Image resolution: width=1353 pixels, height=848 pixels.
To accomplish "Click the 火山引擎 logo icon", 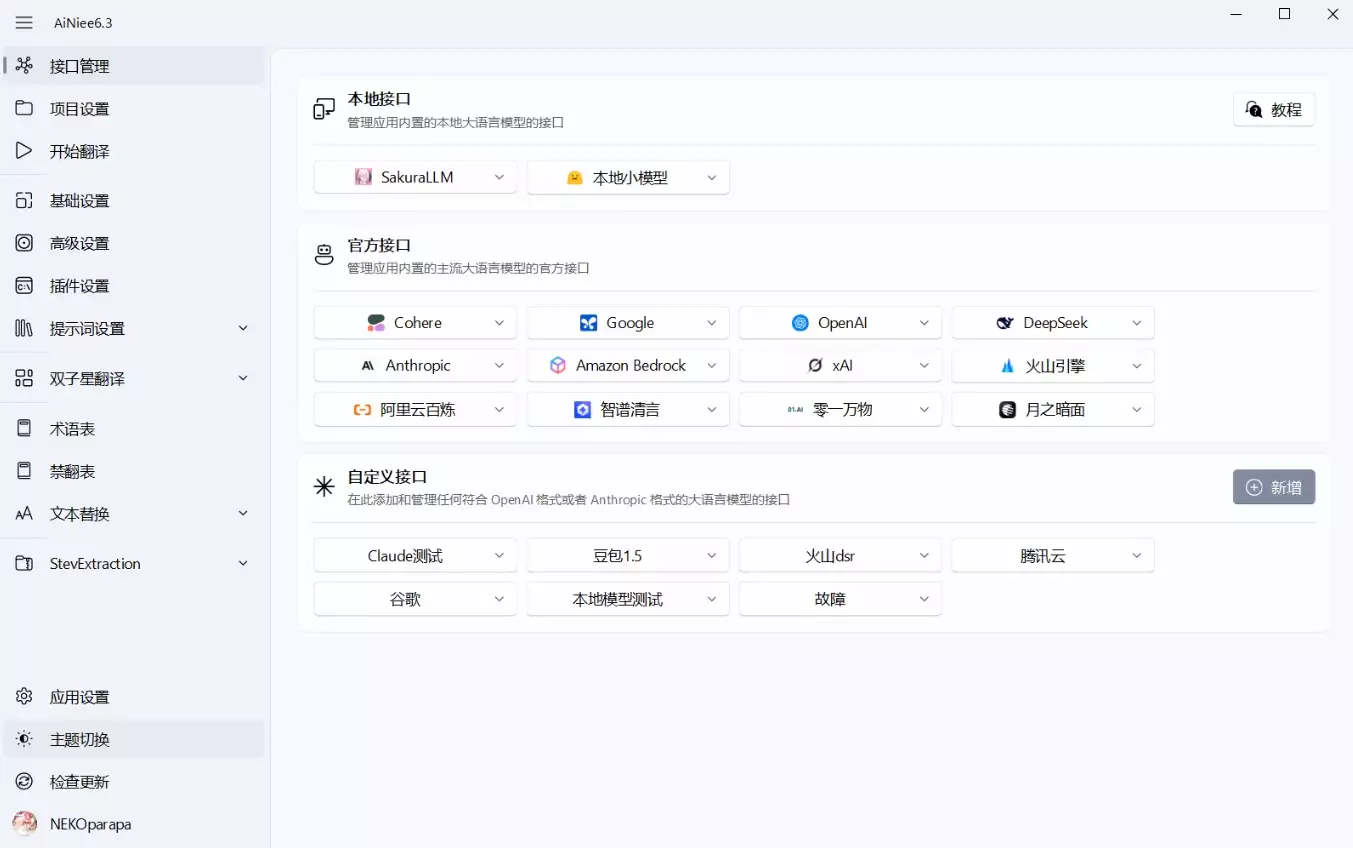I will [x=1007, y=366].
